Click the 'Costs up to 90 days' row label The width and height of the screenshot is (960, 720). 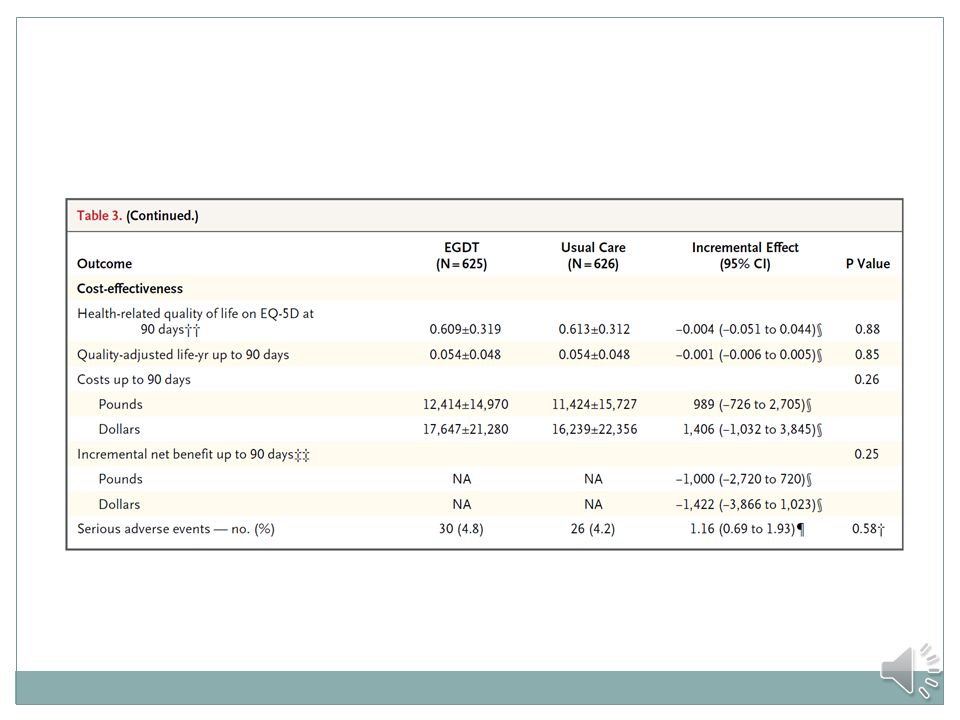pyautogui.click(x=133, y=380)
